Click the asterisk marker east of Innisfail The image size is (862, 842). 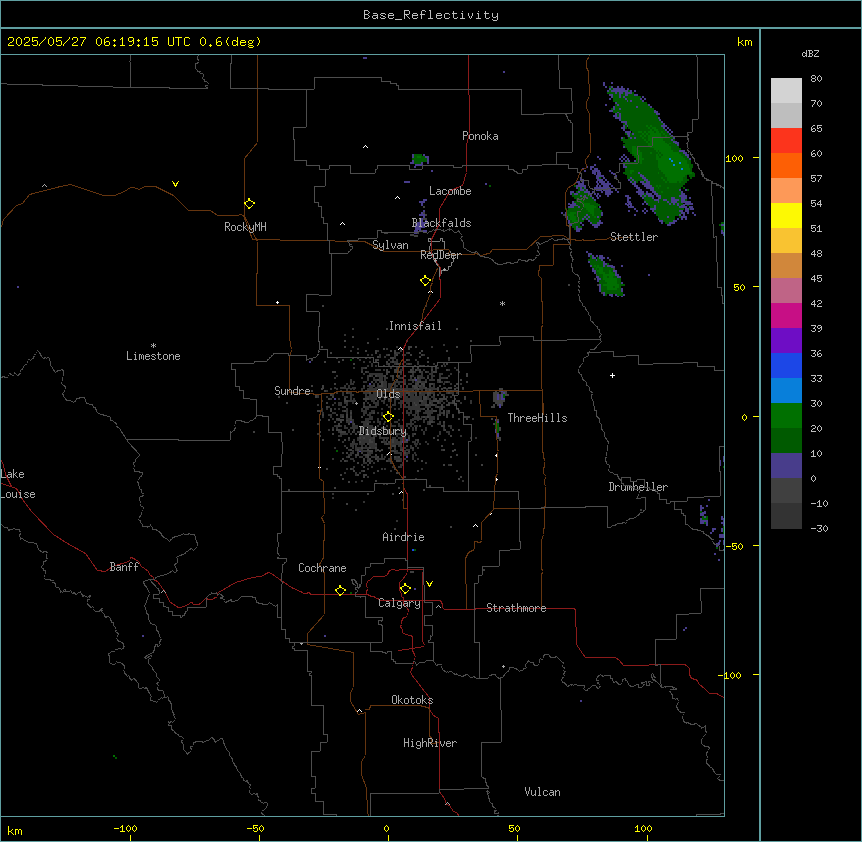502,303
